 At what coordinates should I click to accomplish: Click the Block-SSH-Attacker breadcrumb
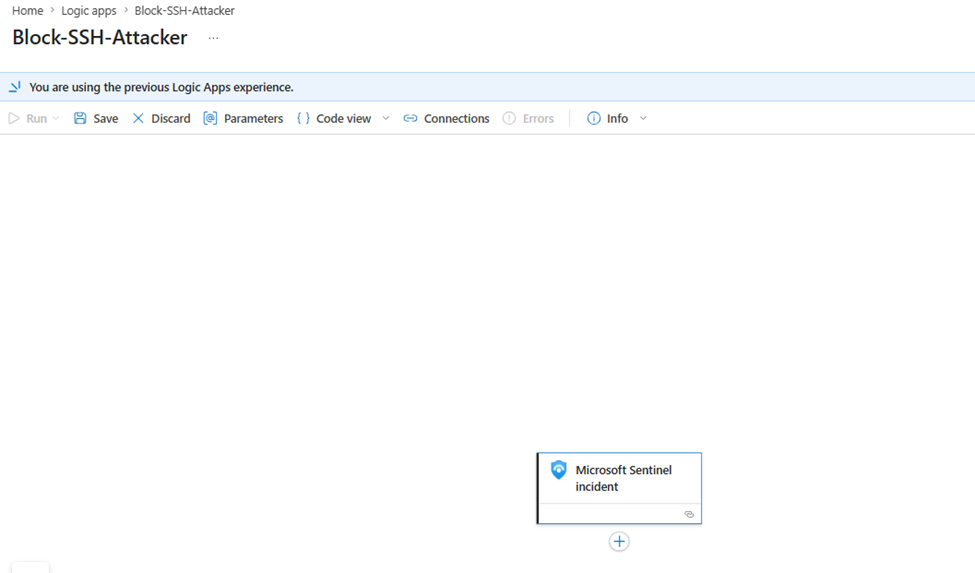(185, 11)
